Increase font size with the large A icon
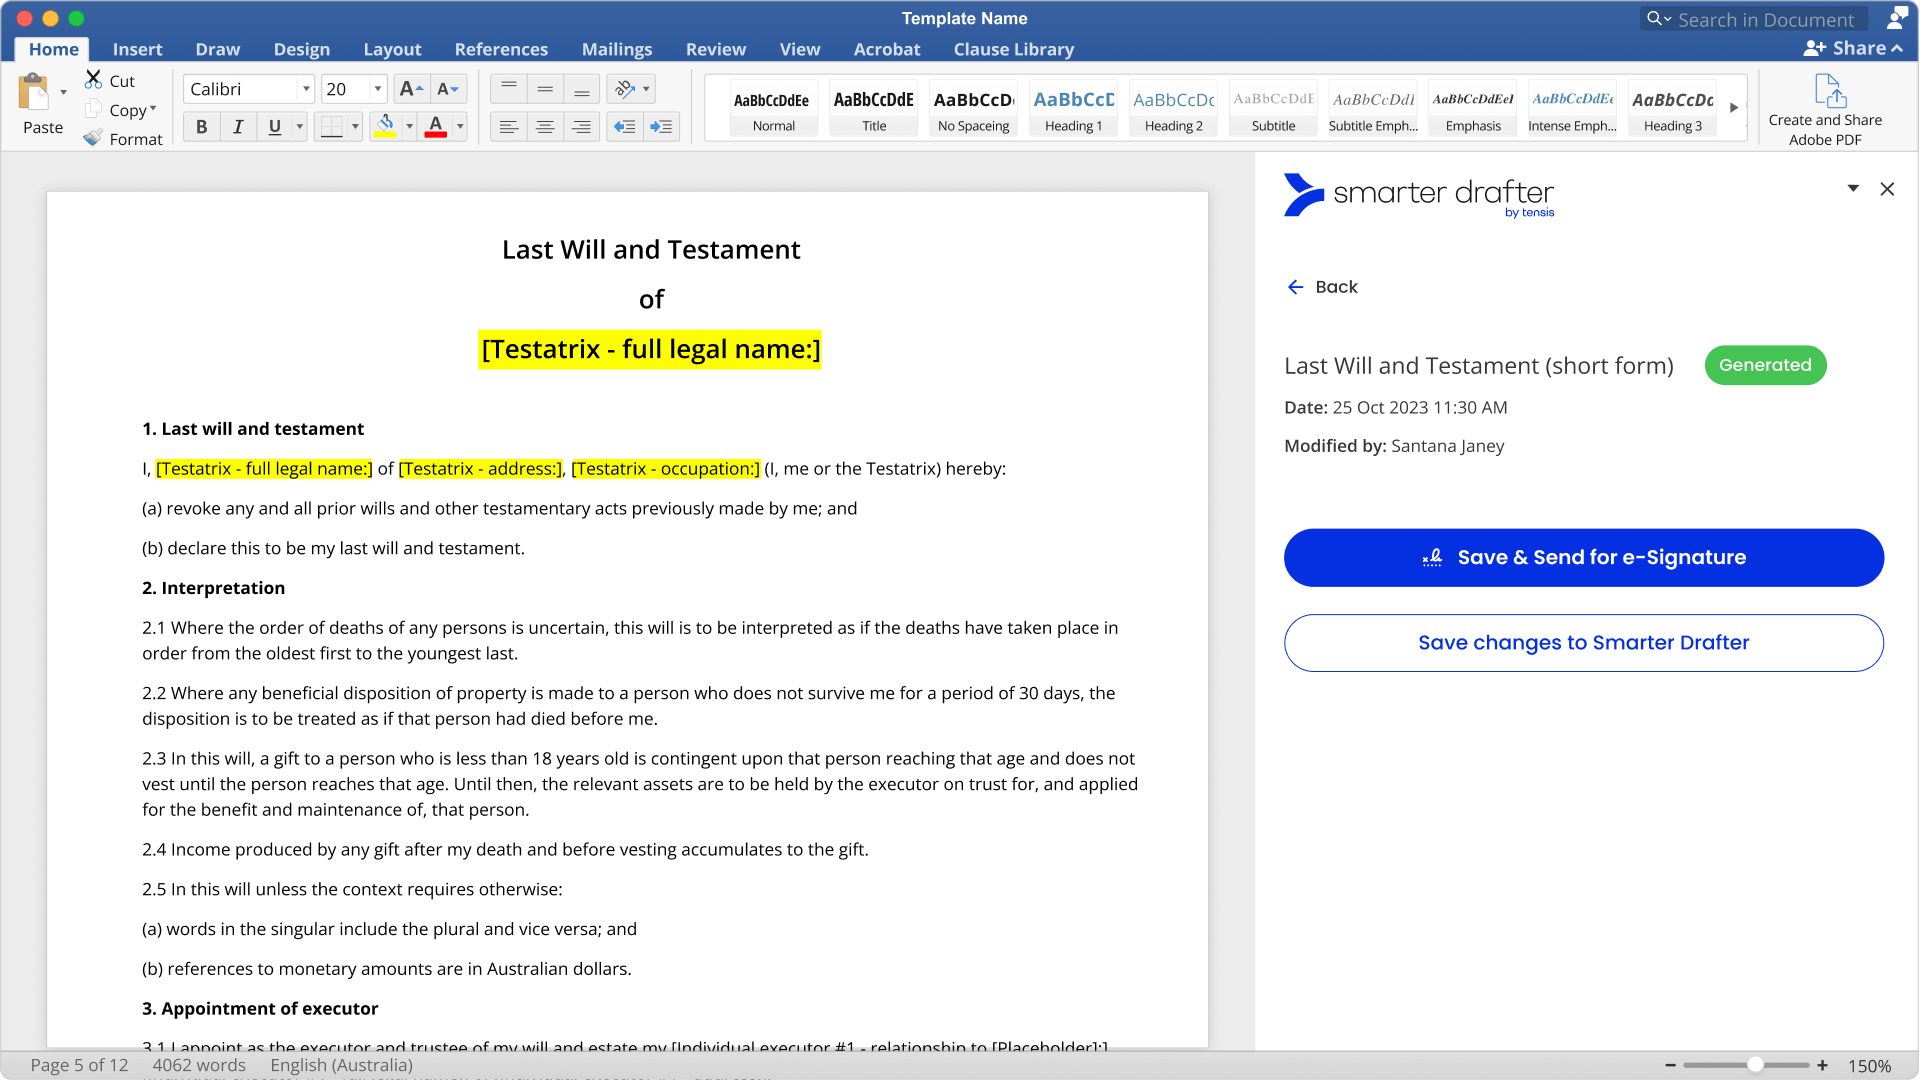The width and height of the screenshot is (1920, 1080). coord(411,89)
